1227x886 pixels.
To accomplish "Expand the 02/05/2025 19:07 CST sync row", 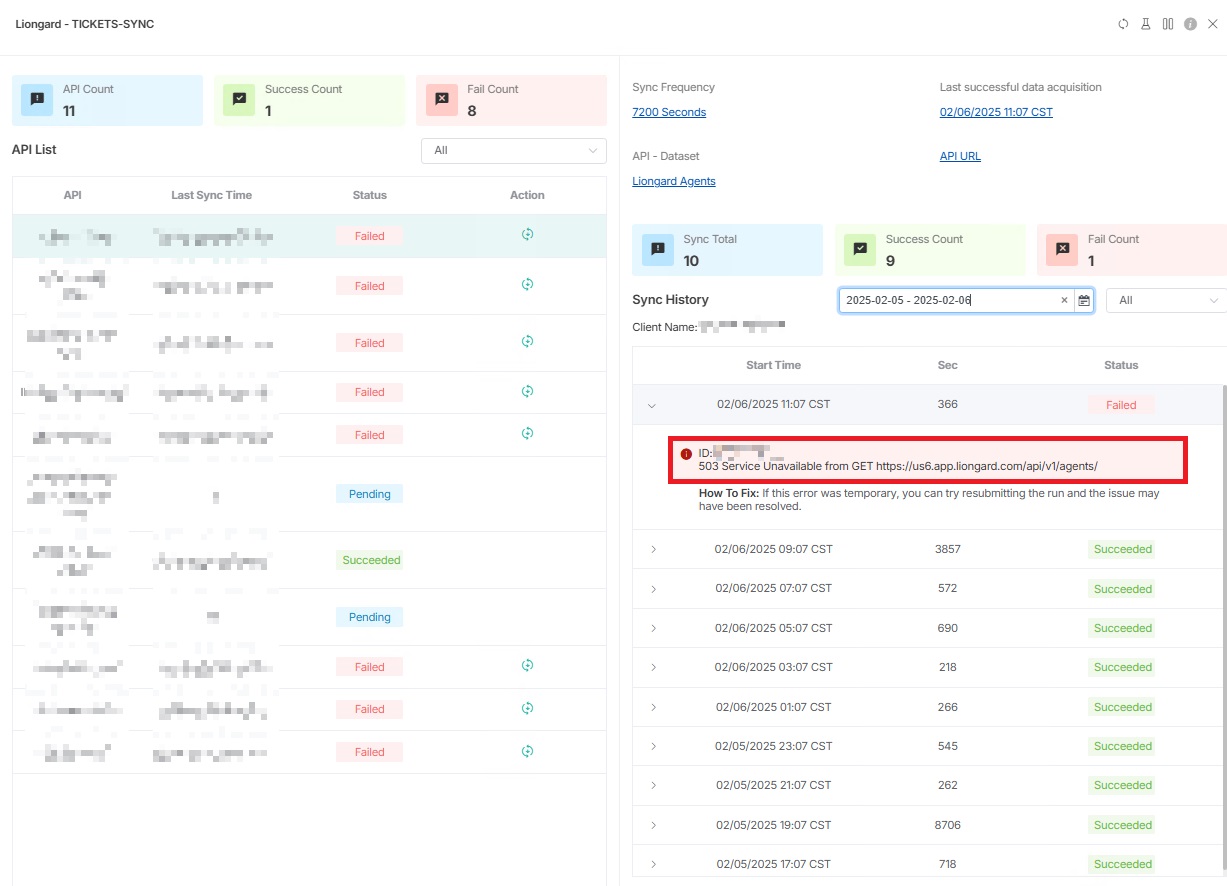I will click(653, 825).
